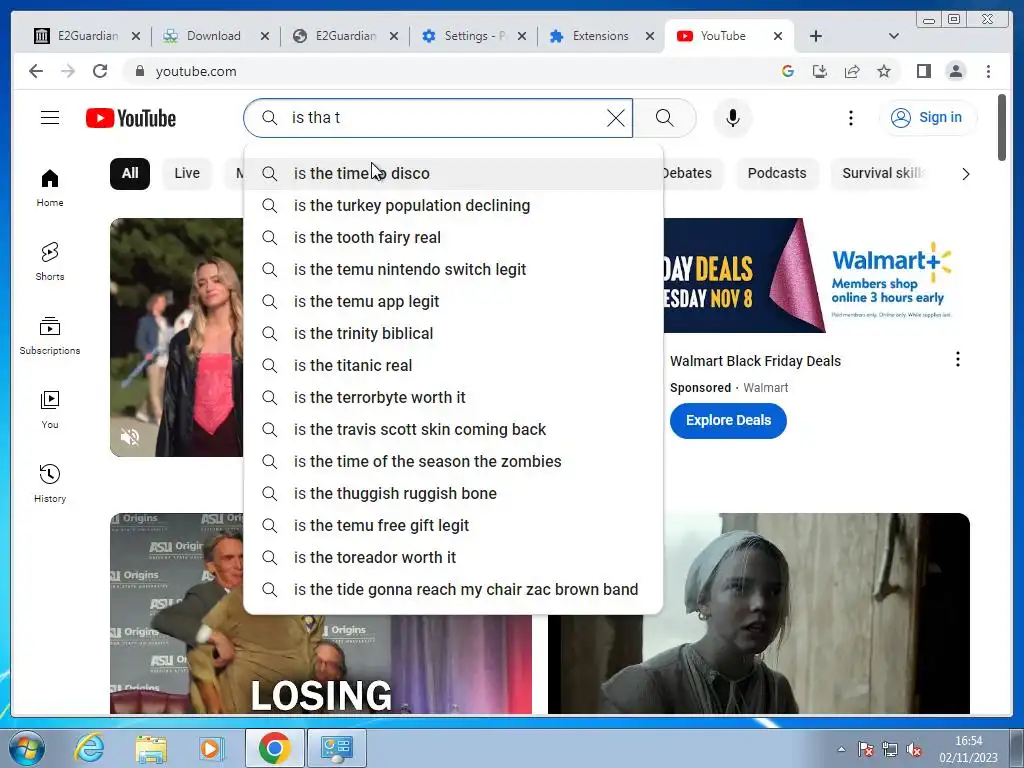The image size is (1024, 768).
Task: Open Windows Media Player on taskbar
Action: click(211, 748)
